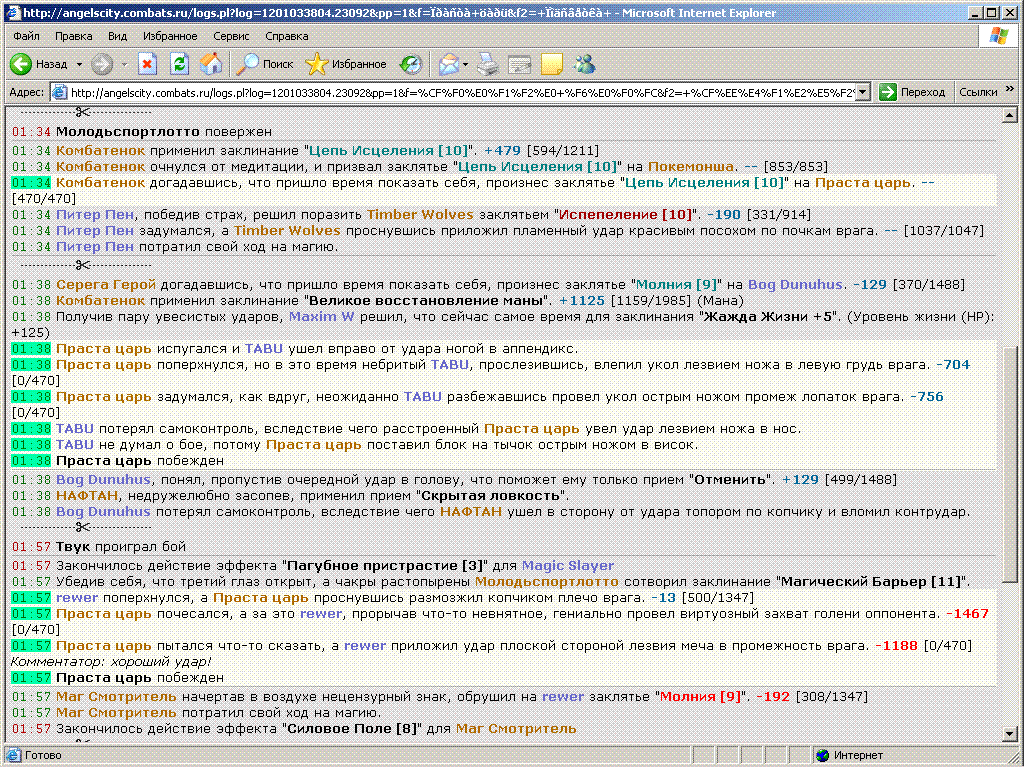Open the yellow Discuss note icon
Viewport: 1024px width, 768px height.
[552, 64]
